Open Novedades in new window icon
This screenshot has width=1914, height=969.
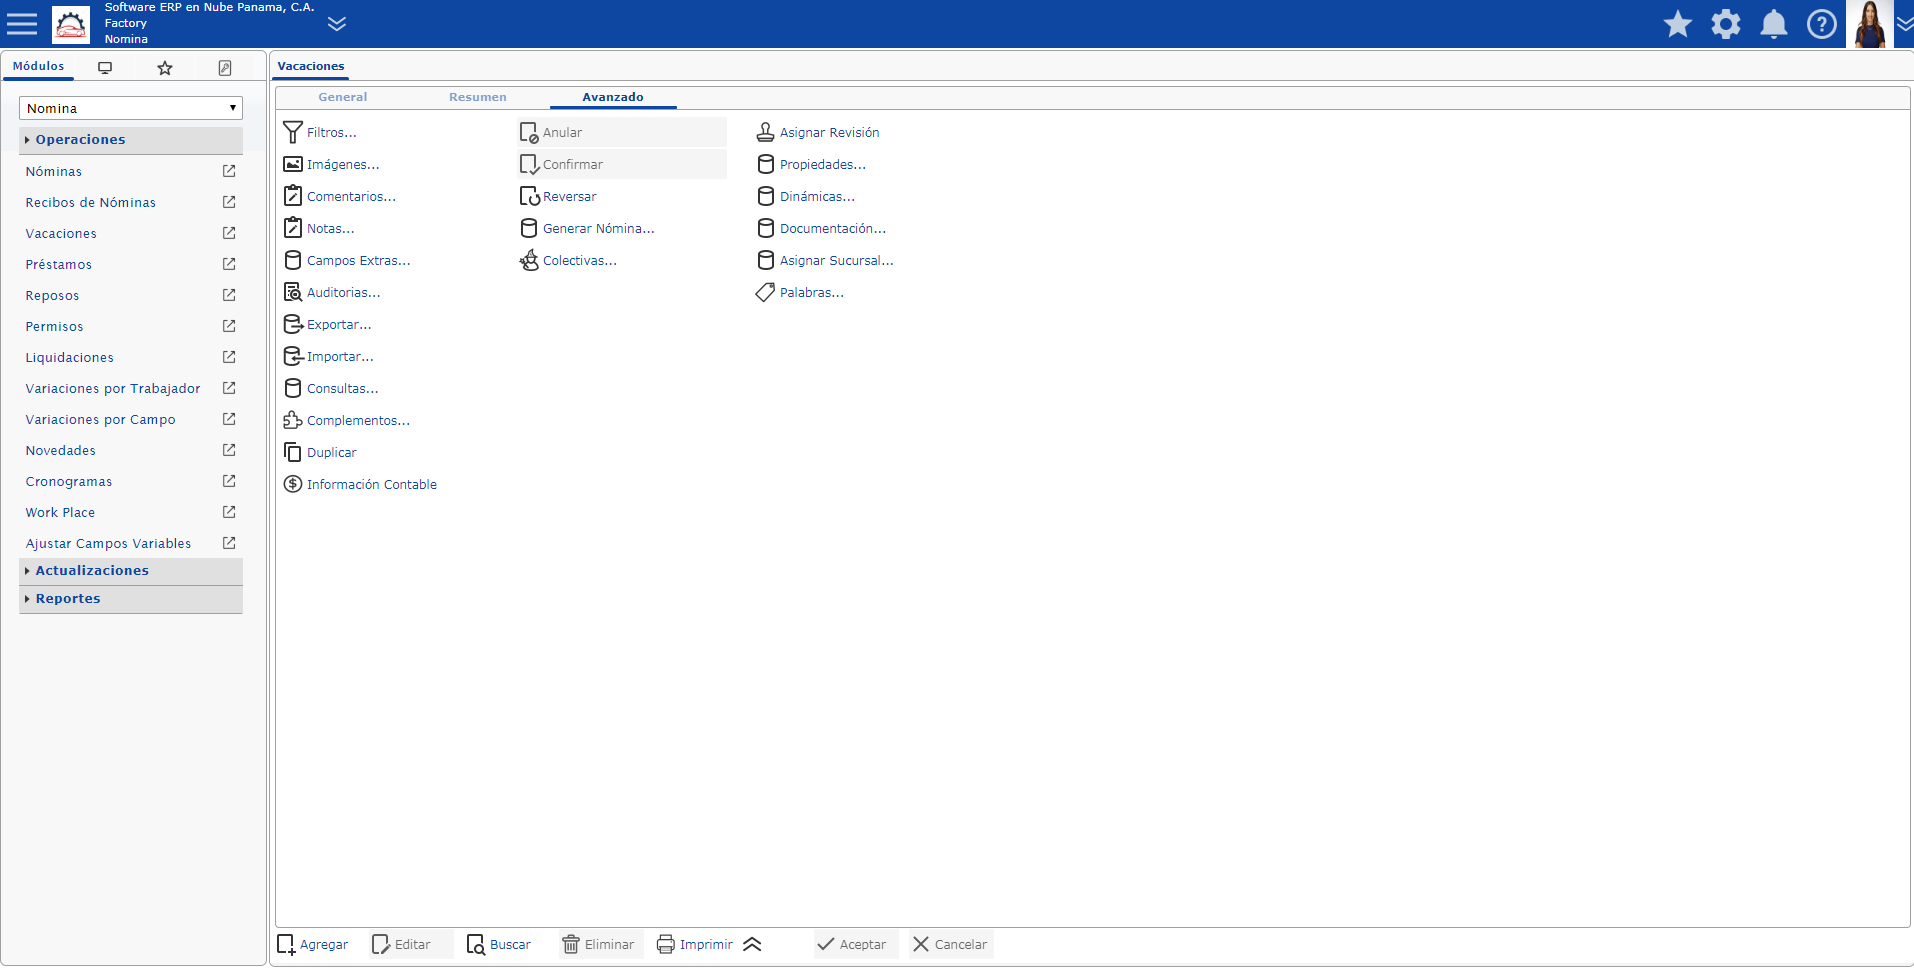tap(229, 450)
